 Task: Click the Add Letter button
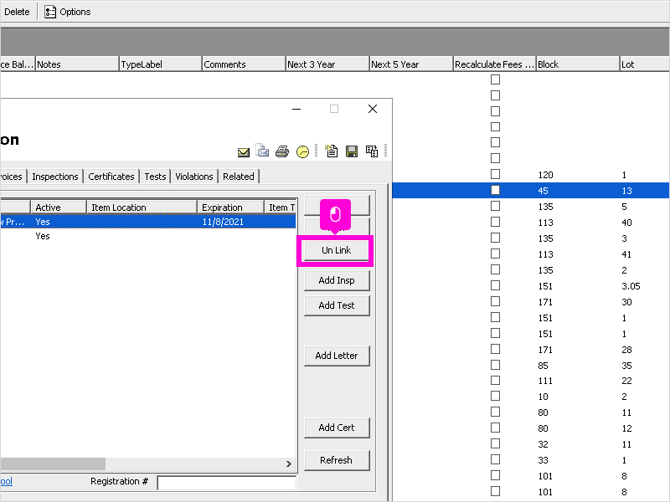coord(336,356)
